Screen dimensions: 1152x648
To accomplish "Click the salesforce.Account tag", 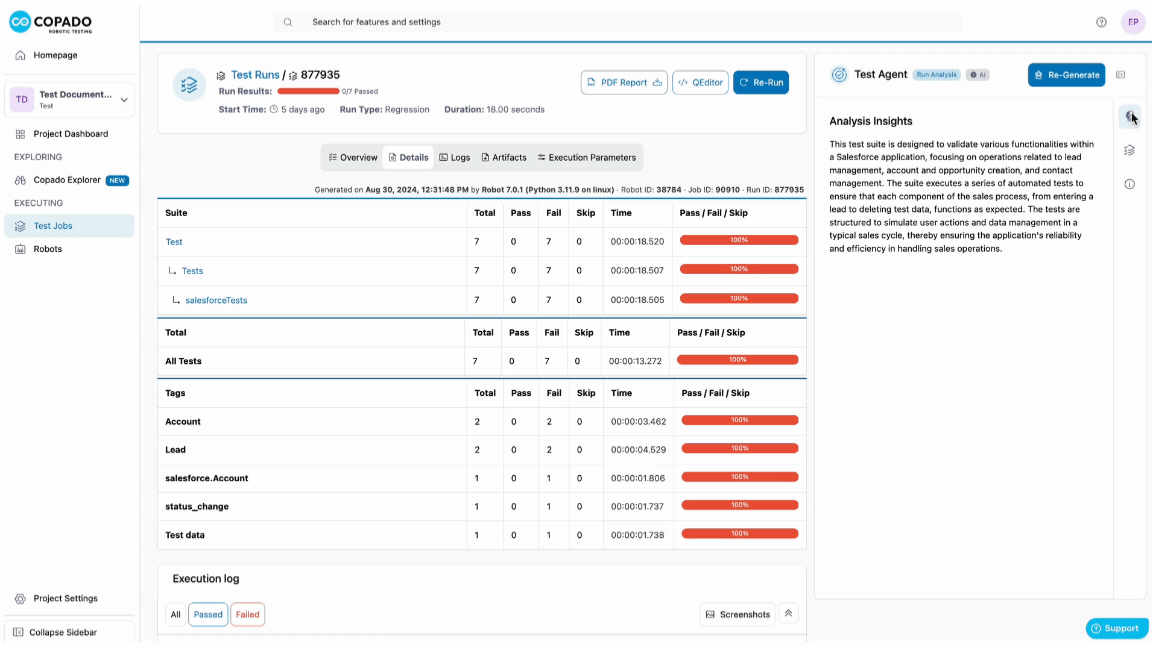I will click(206, 478).
